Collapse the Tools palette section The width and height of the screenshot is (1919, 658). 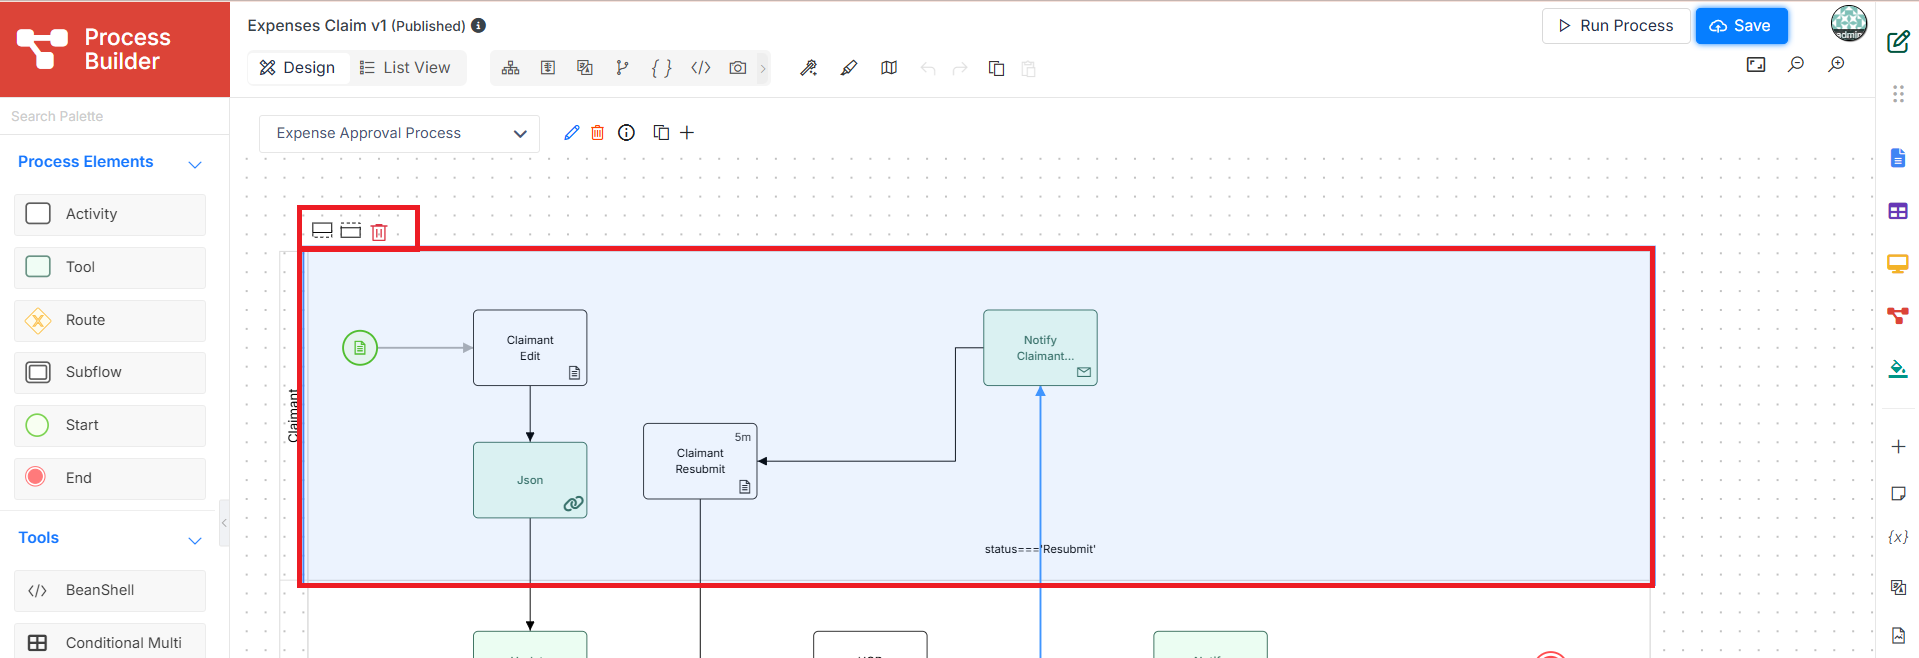[195, 540]
